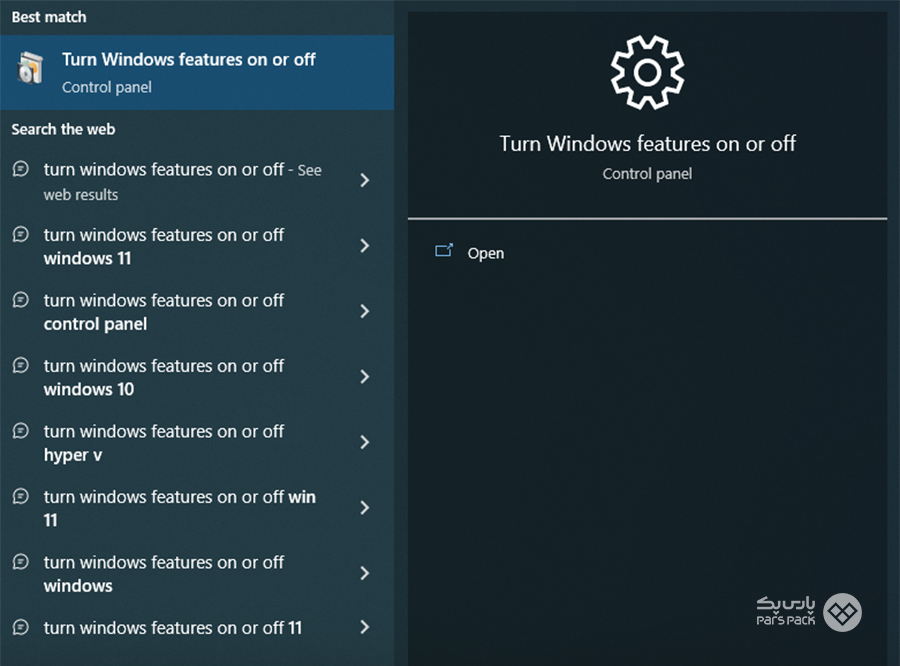Screen dimensions: 900x666
Task: Expand the 'windows 11' suggestion chevron
Action: click(364, 246)
